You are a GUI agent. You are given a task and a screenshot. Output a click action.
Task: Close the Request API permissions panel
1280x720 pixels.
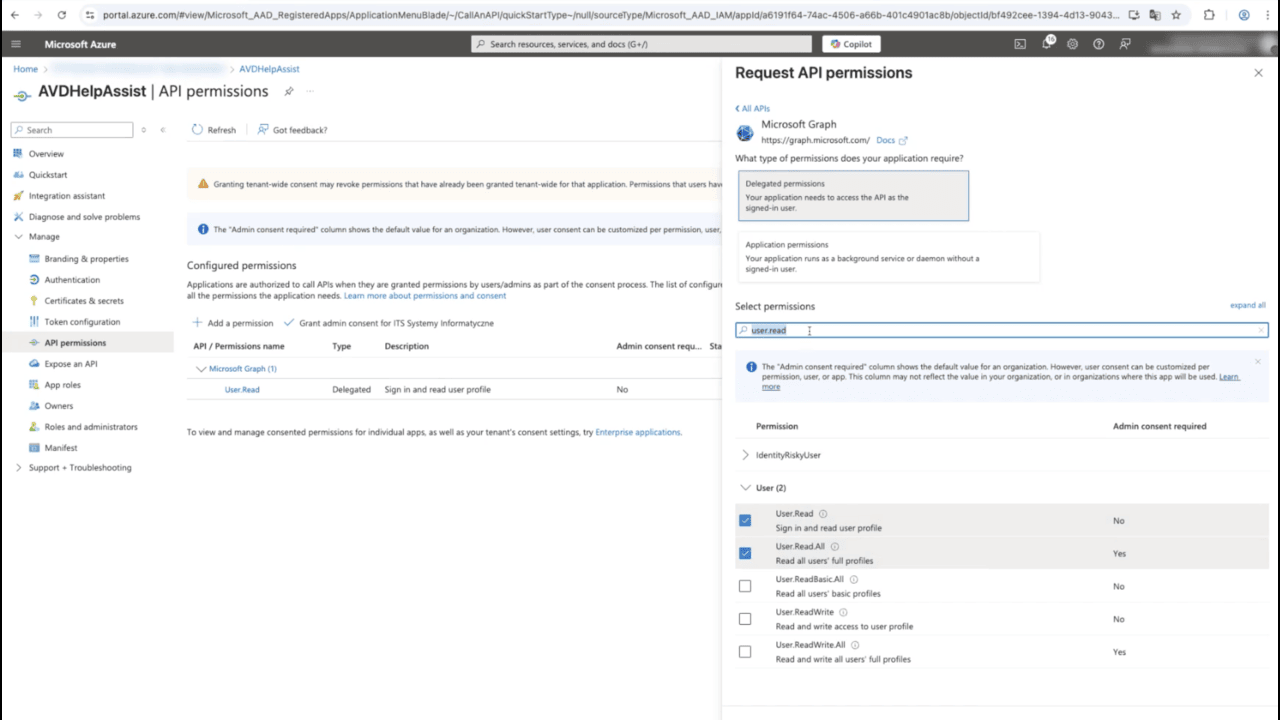click(1258, 73)
